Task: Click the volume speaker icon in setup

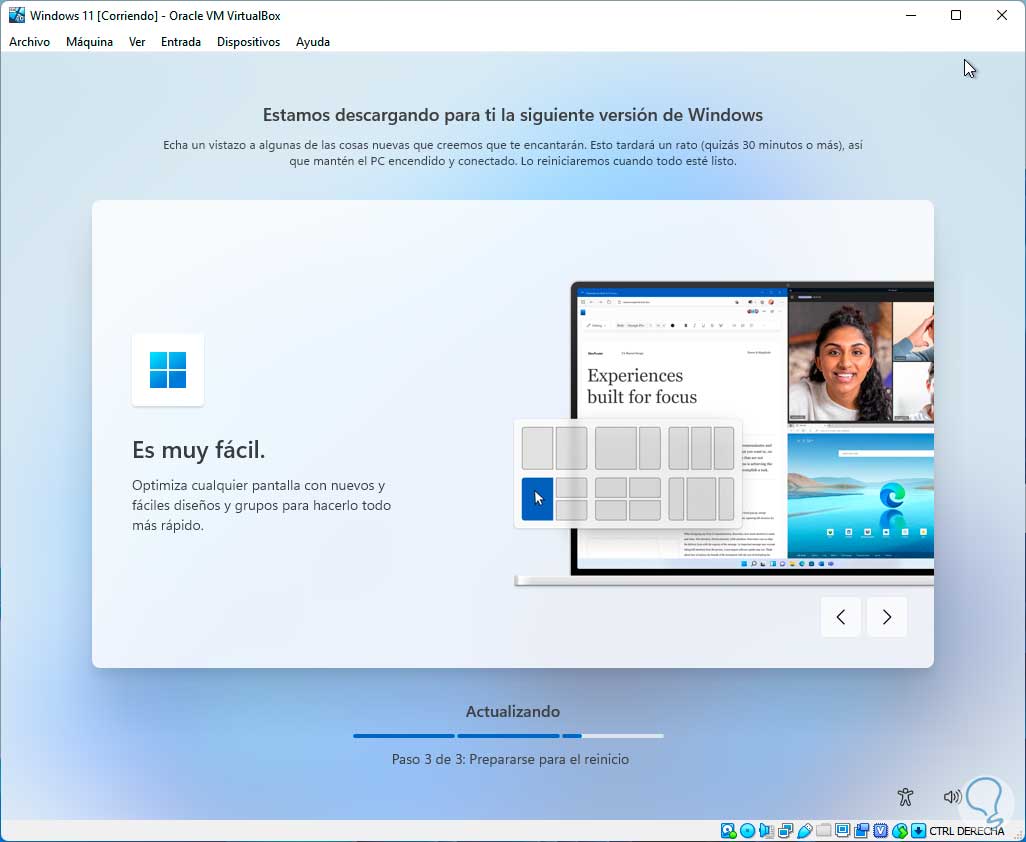Action: 952,796
